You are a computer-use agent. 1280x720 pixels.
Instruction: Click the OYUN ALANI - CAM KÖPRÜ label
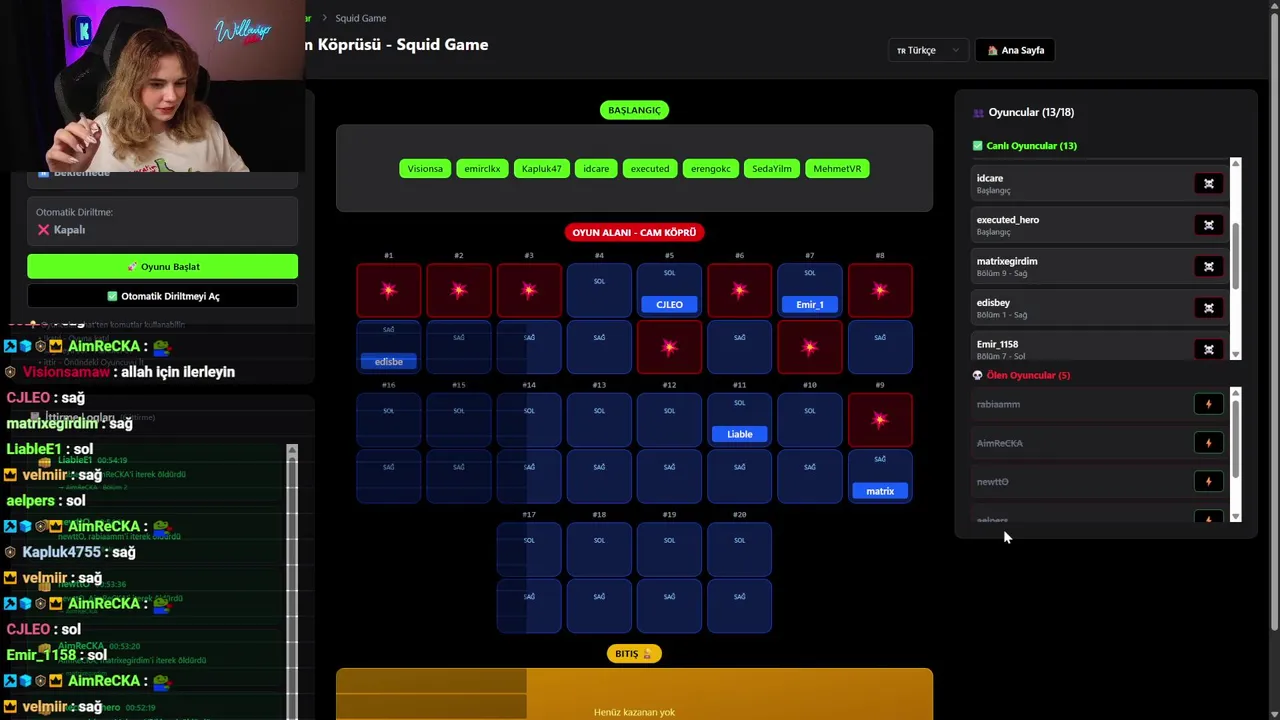(634, 232)
